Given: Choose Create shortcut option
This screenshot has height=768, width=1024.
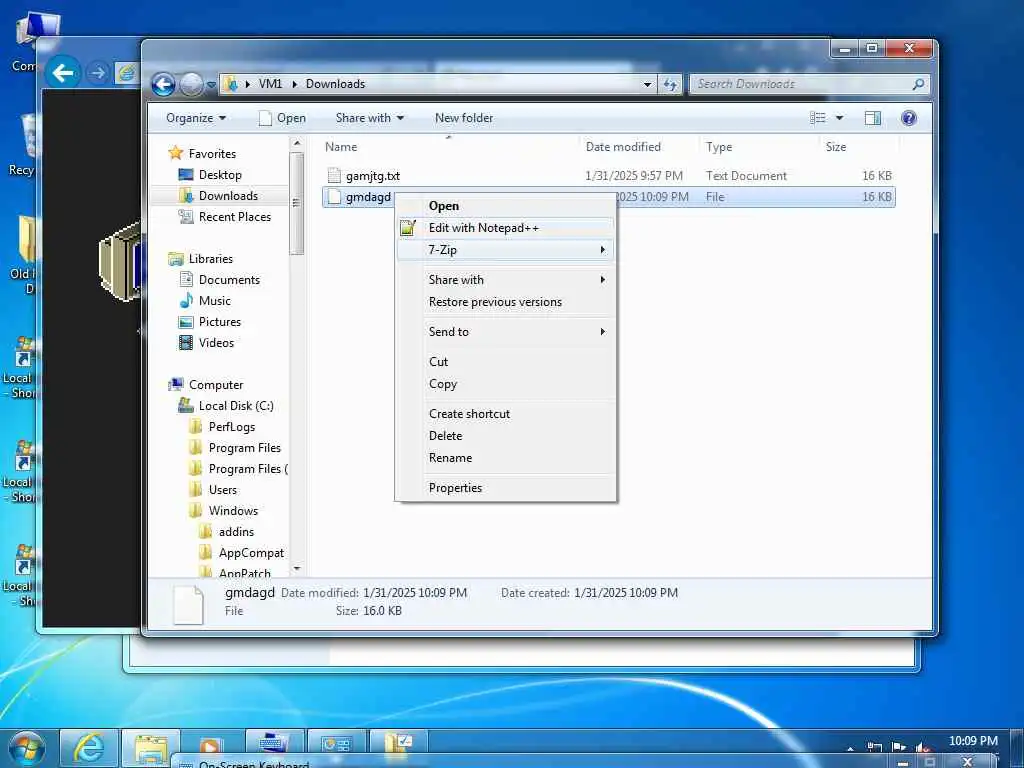Looking at the screenshot, I should 469,414.
